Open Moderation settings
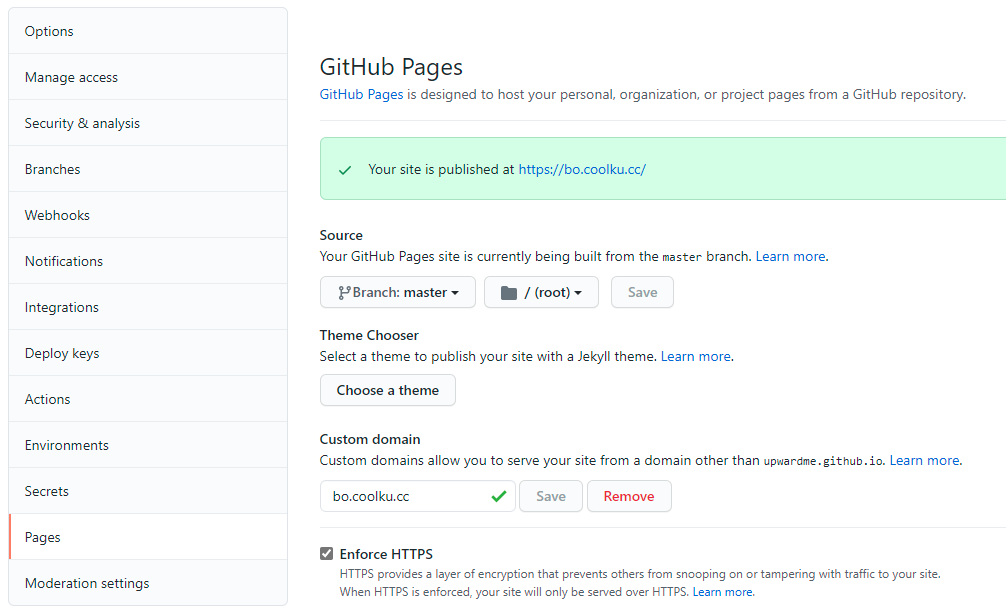Image resolution: width=1006 pixels, height=615 pixels. point(148,583)
